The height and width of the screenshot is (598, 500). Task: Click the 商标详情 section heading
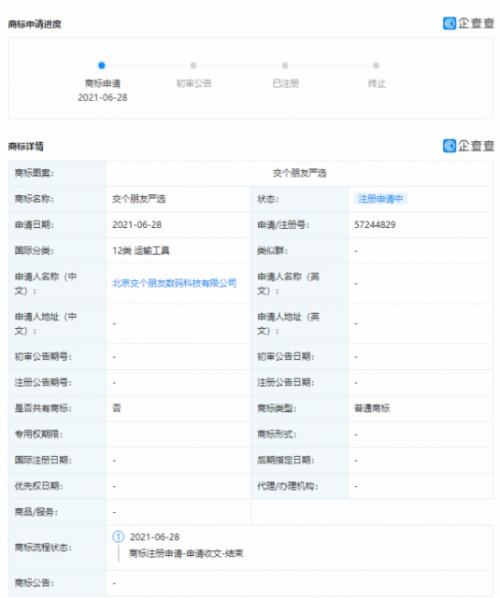[26, 146]
